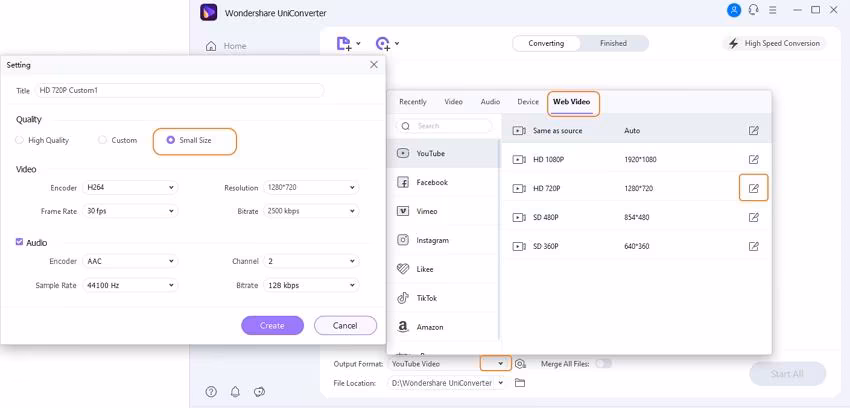Edit the HD 720P preset
The width and height of the screenshot is (850, 408).
(754, 189)
